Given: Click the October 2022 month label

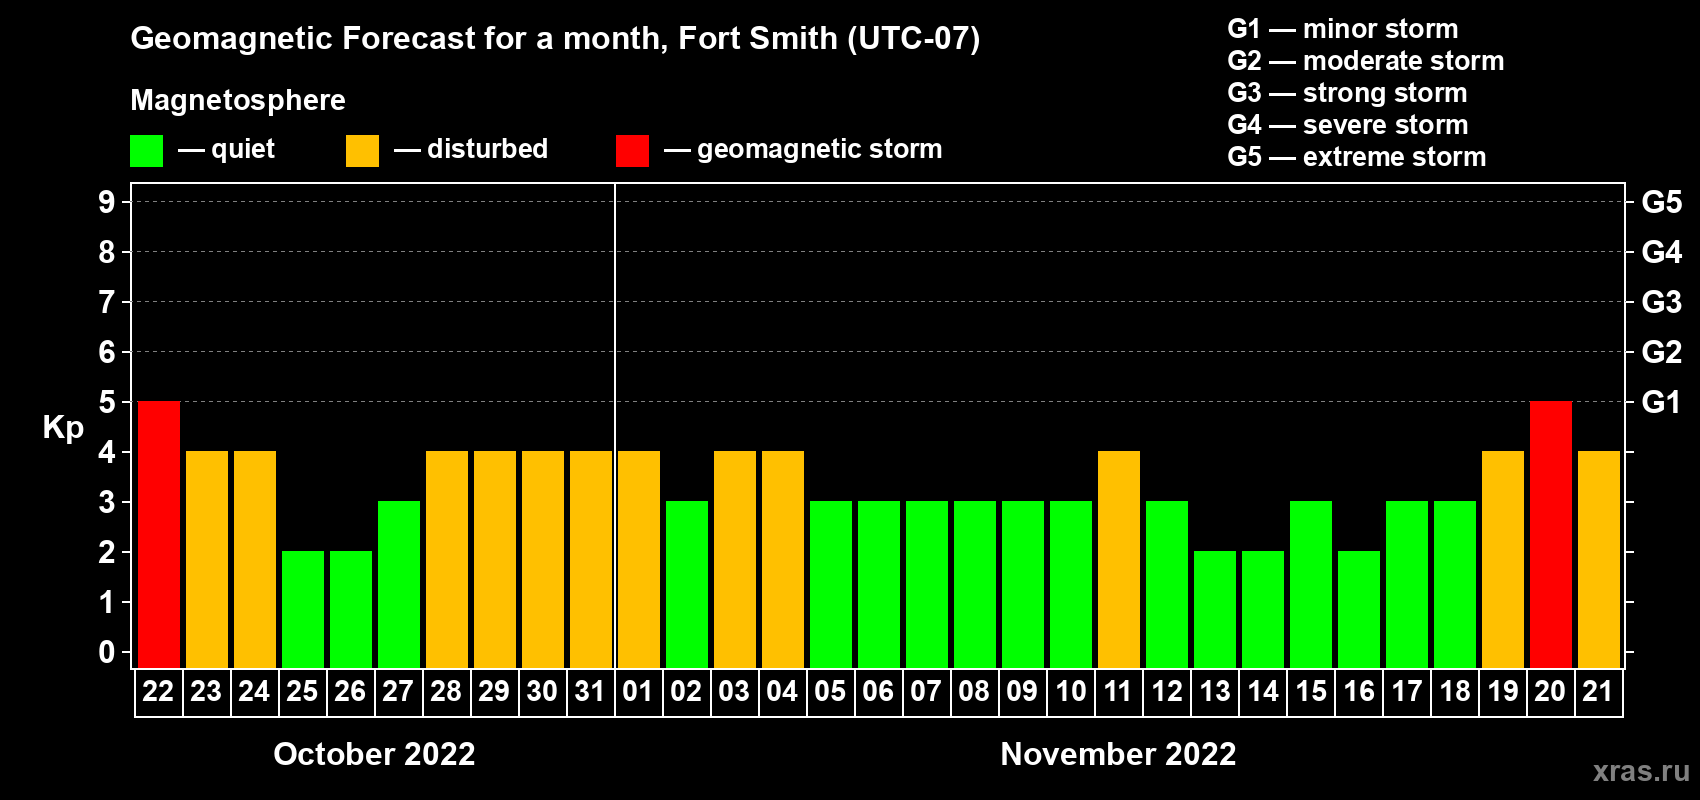Looking at the screenshot, I should [x=374, y=754].
